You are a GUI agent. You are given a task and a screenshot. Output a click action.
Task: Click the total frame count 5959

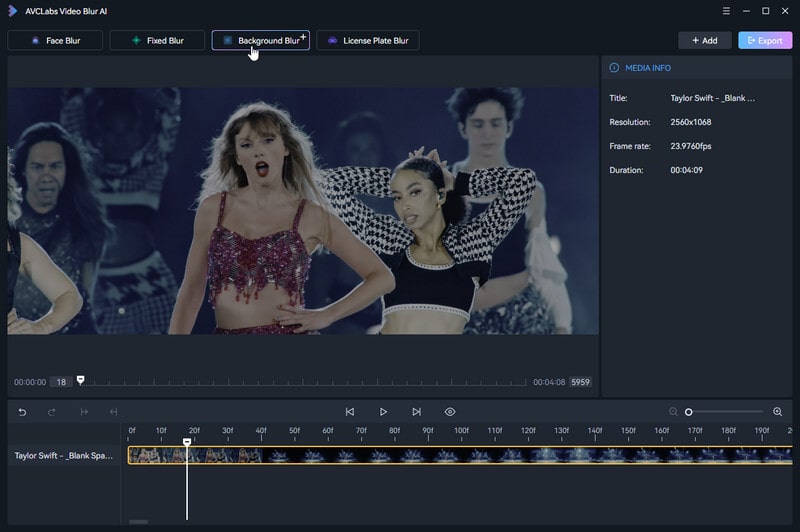[x=580, y=382]
